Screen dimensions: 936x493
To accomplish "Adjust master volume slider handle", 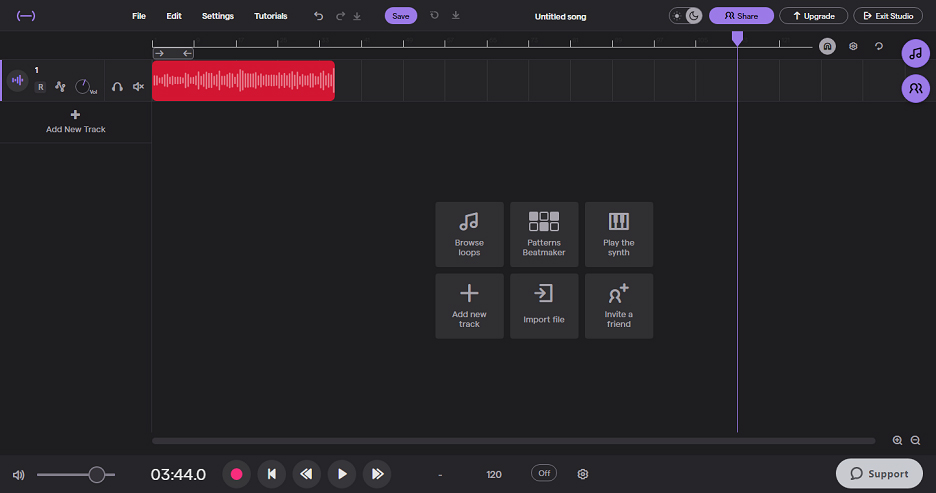I will (97, 474).
